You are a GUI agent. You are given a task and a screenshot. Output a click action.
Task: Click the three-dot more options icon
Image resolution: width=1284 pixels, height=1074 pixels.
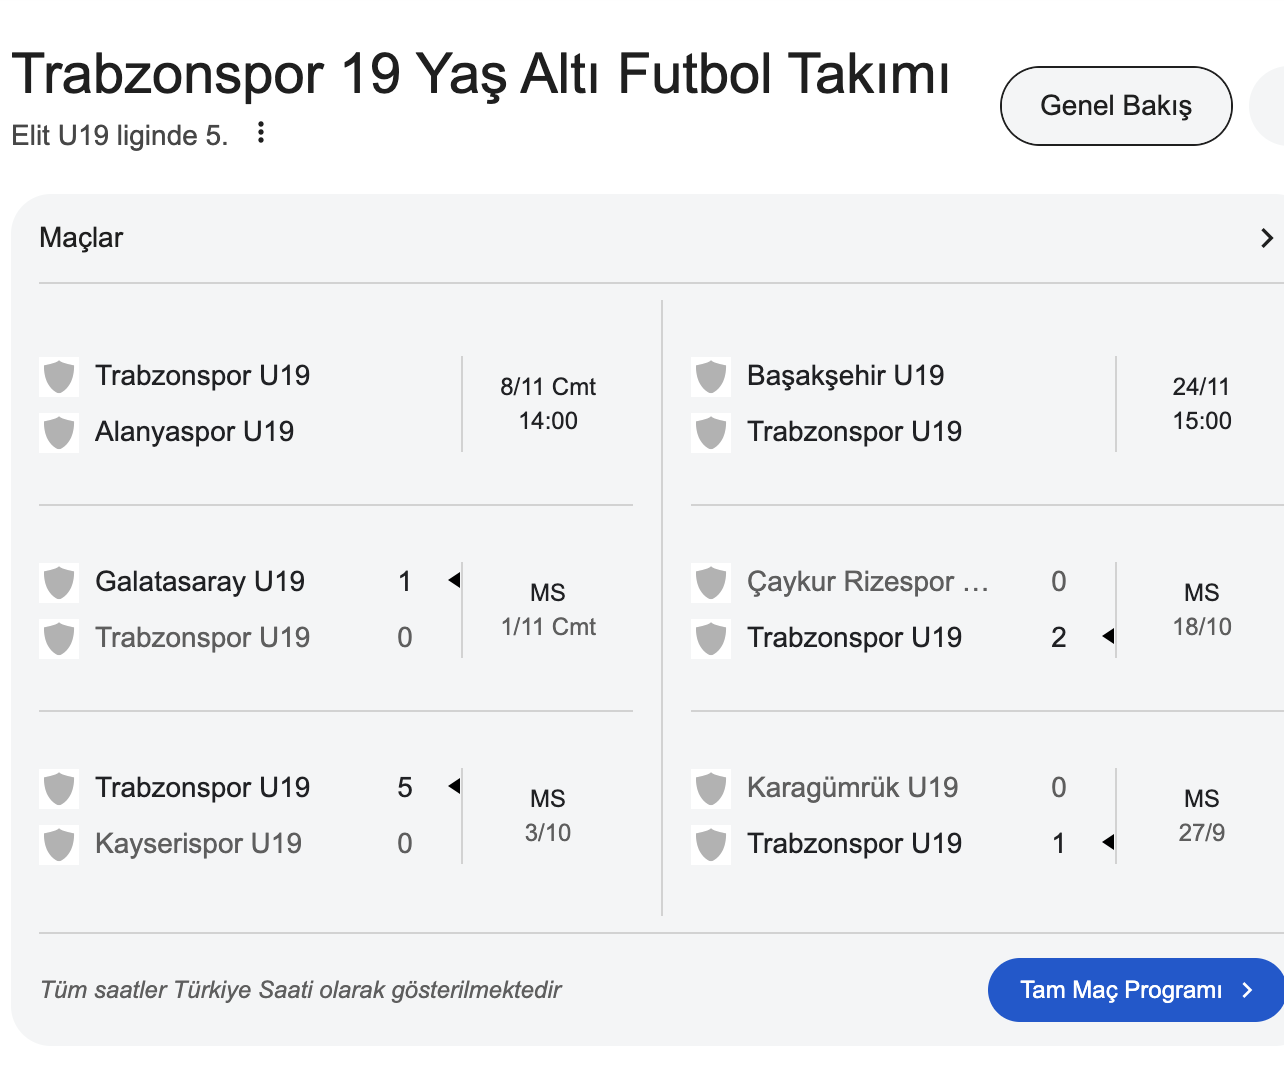coord(261,133)
